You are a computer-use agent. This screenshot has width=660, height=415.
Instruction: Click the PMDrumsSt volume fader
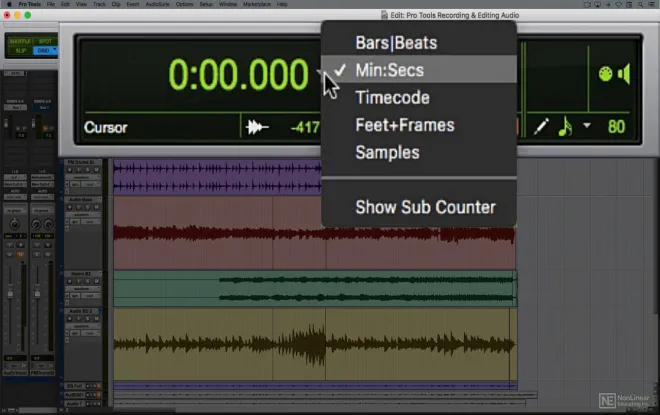pos(37,293)
